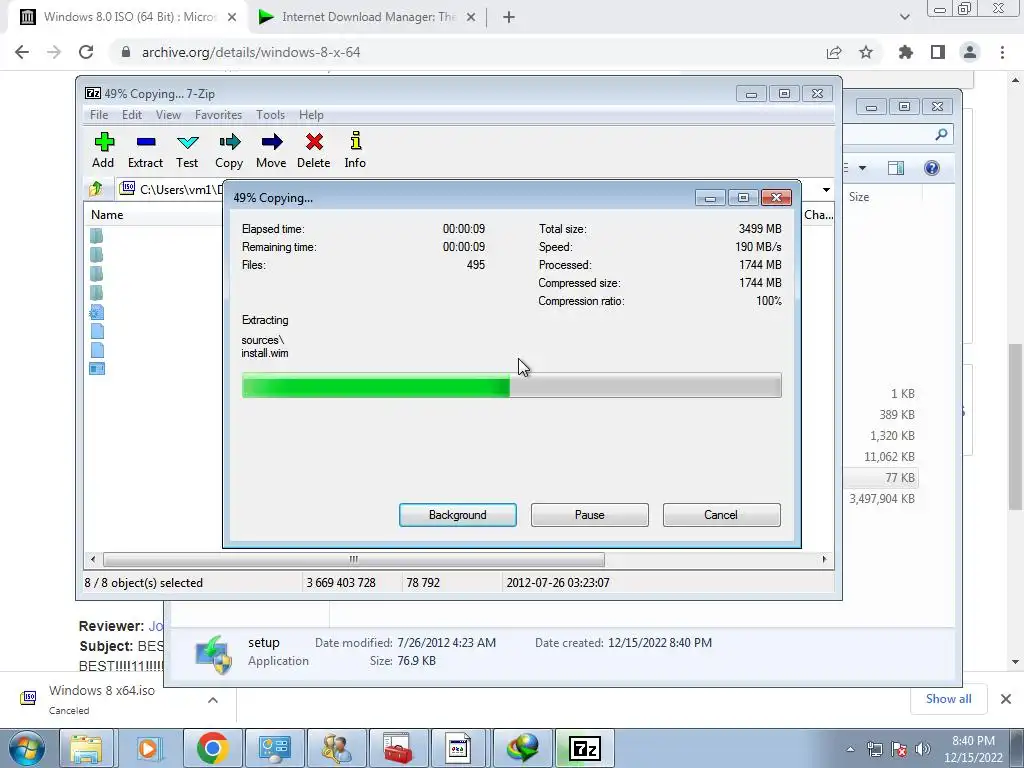Pause the extraction process
The height and width of the screenshot is (768, 1024).
pos(590,515)
